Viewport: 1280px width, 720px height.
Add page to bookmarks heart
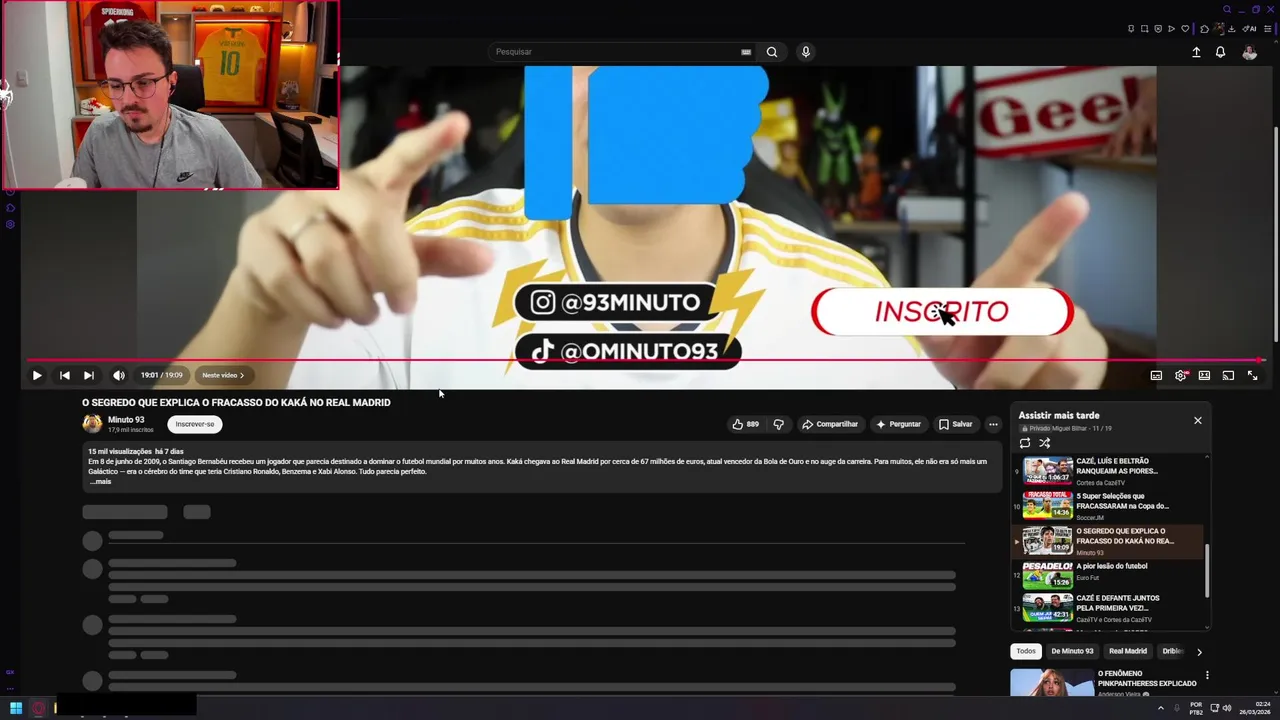pos(1186,29)
